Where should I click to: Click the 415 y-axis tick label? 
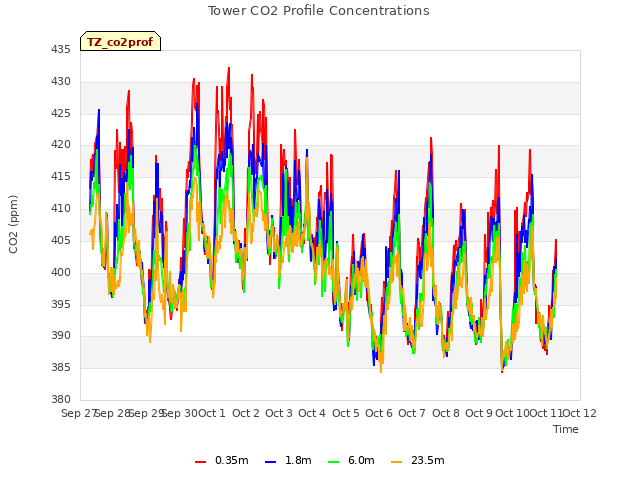point(61,176)
